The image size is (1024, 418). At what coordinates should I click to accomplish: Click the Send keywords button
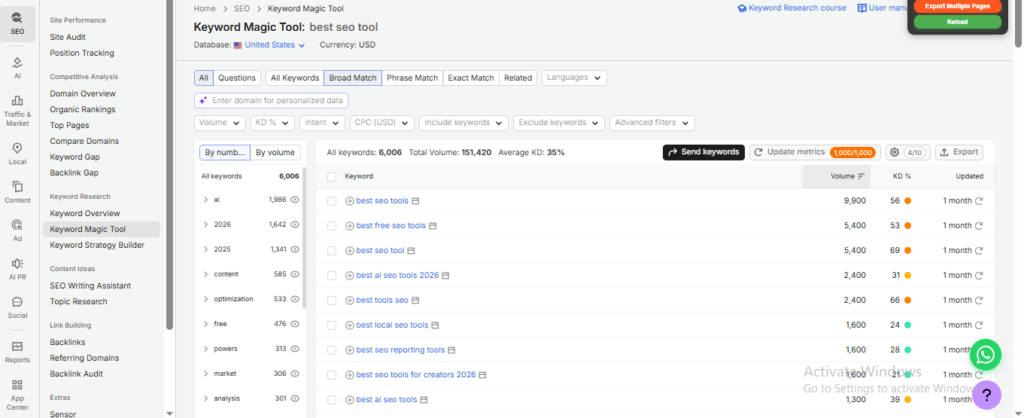703,152
